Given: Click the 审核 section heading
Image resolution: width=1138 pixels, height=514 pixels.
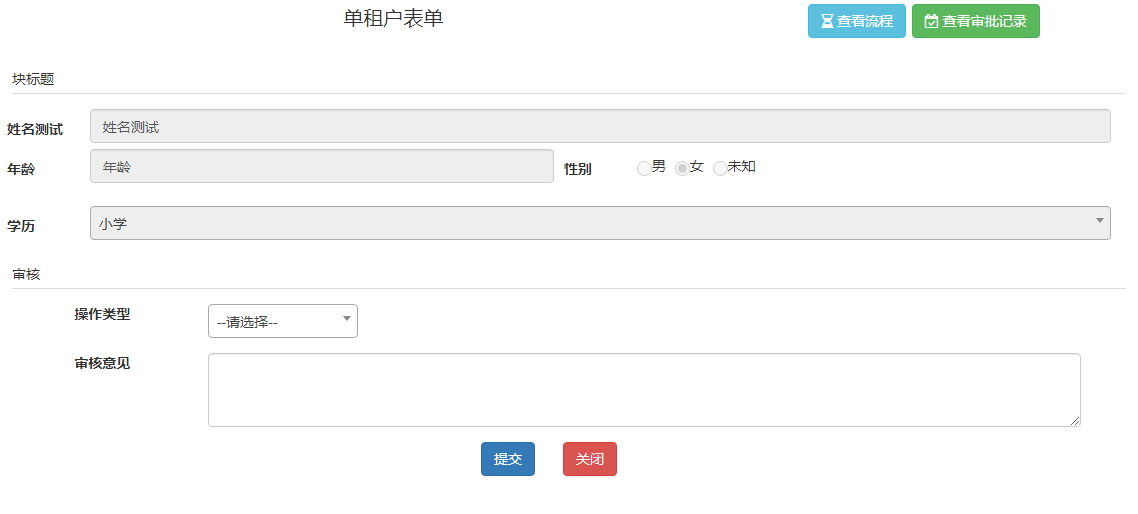Looking at the screenshot, I should (26, 274).
